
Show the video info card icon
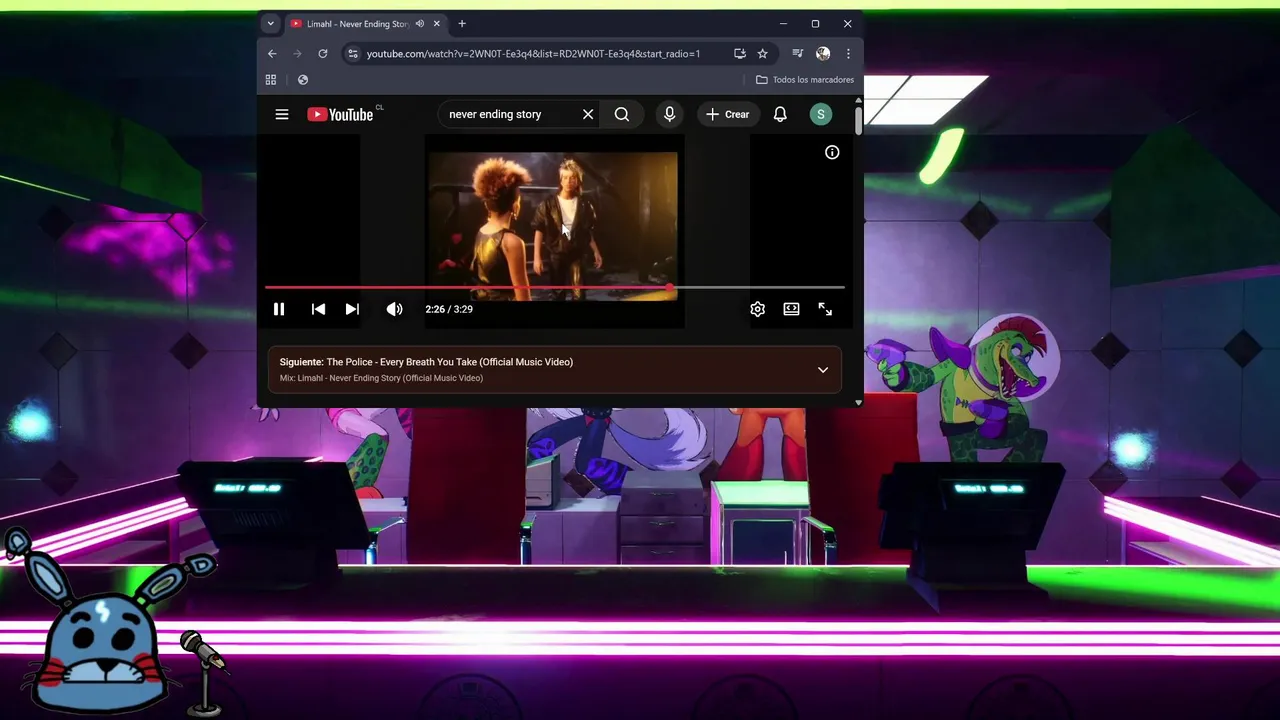pos(832,152)
